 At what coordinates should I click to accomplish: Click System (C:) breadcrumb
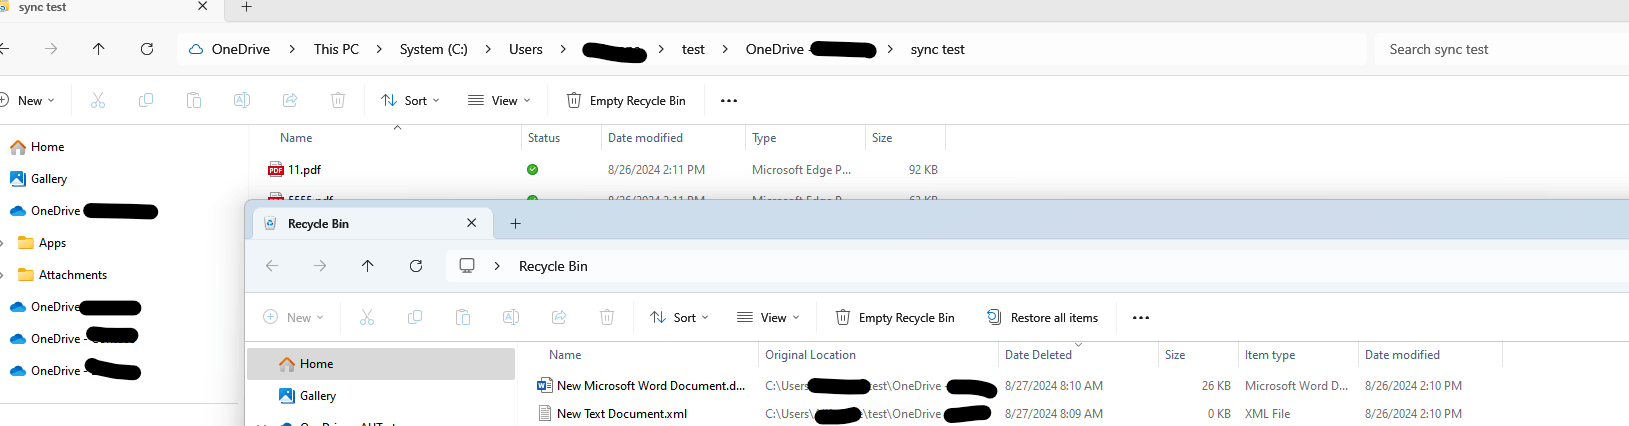click(434, 49)
